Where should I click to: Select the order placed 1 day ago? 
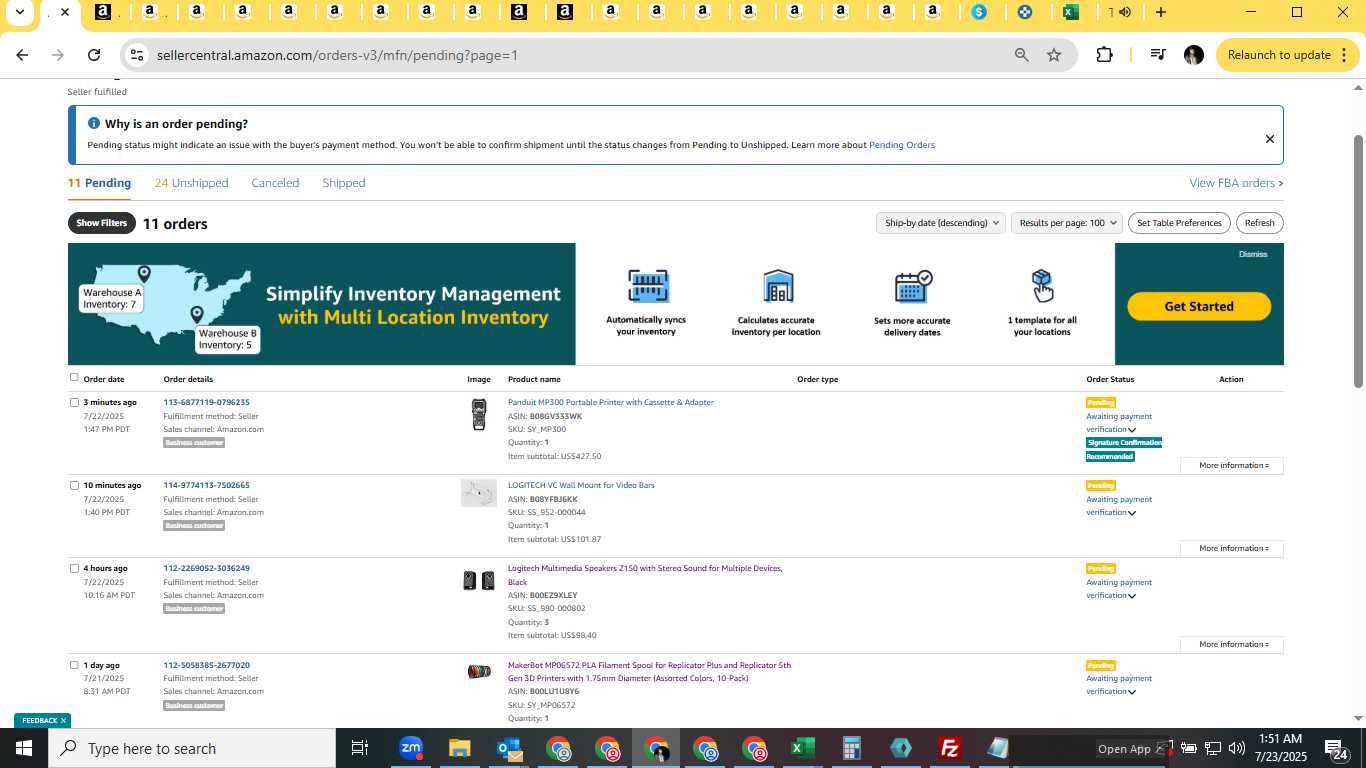click(74, 665)
